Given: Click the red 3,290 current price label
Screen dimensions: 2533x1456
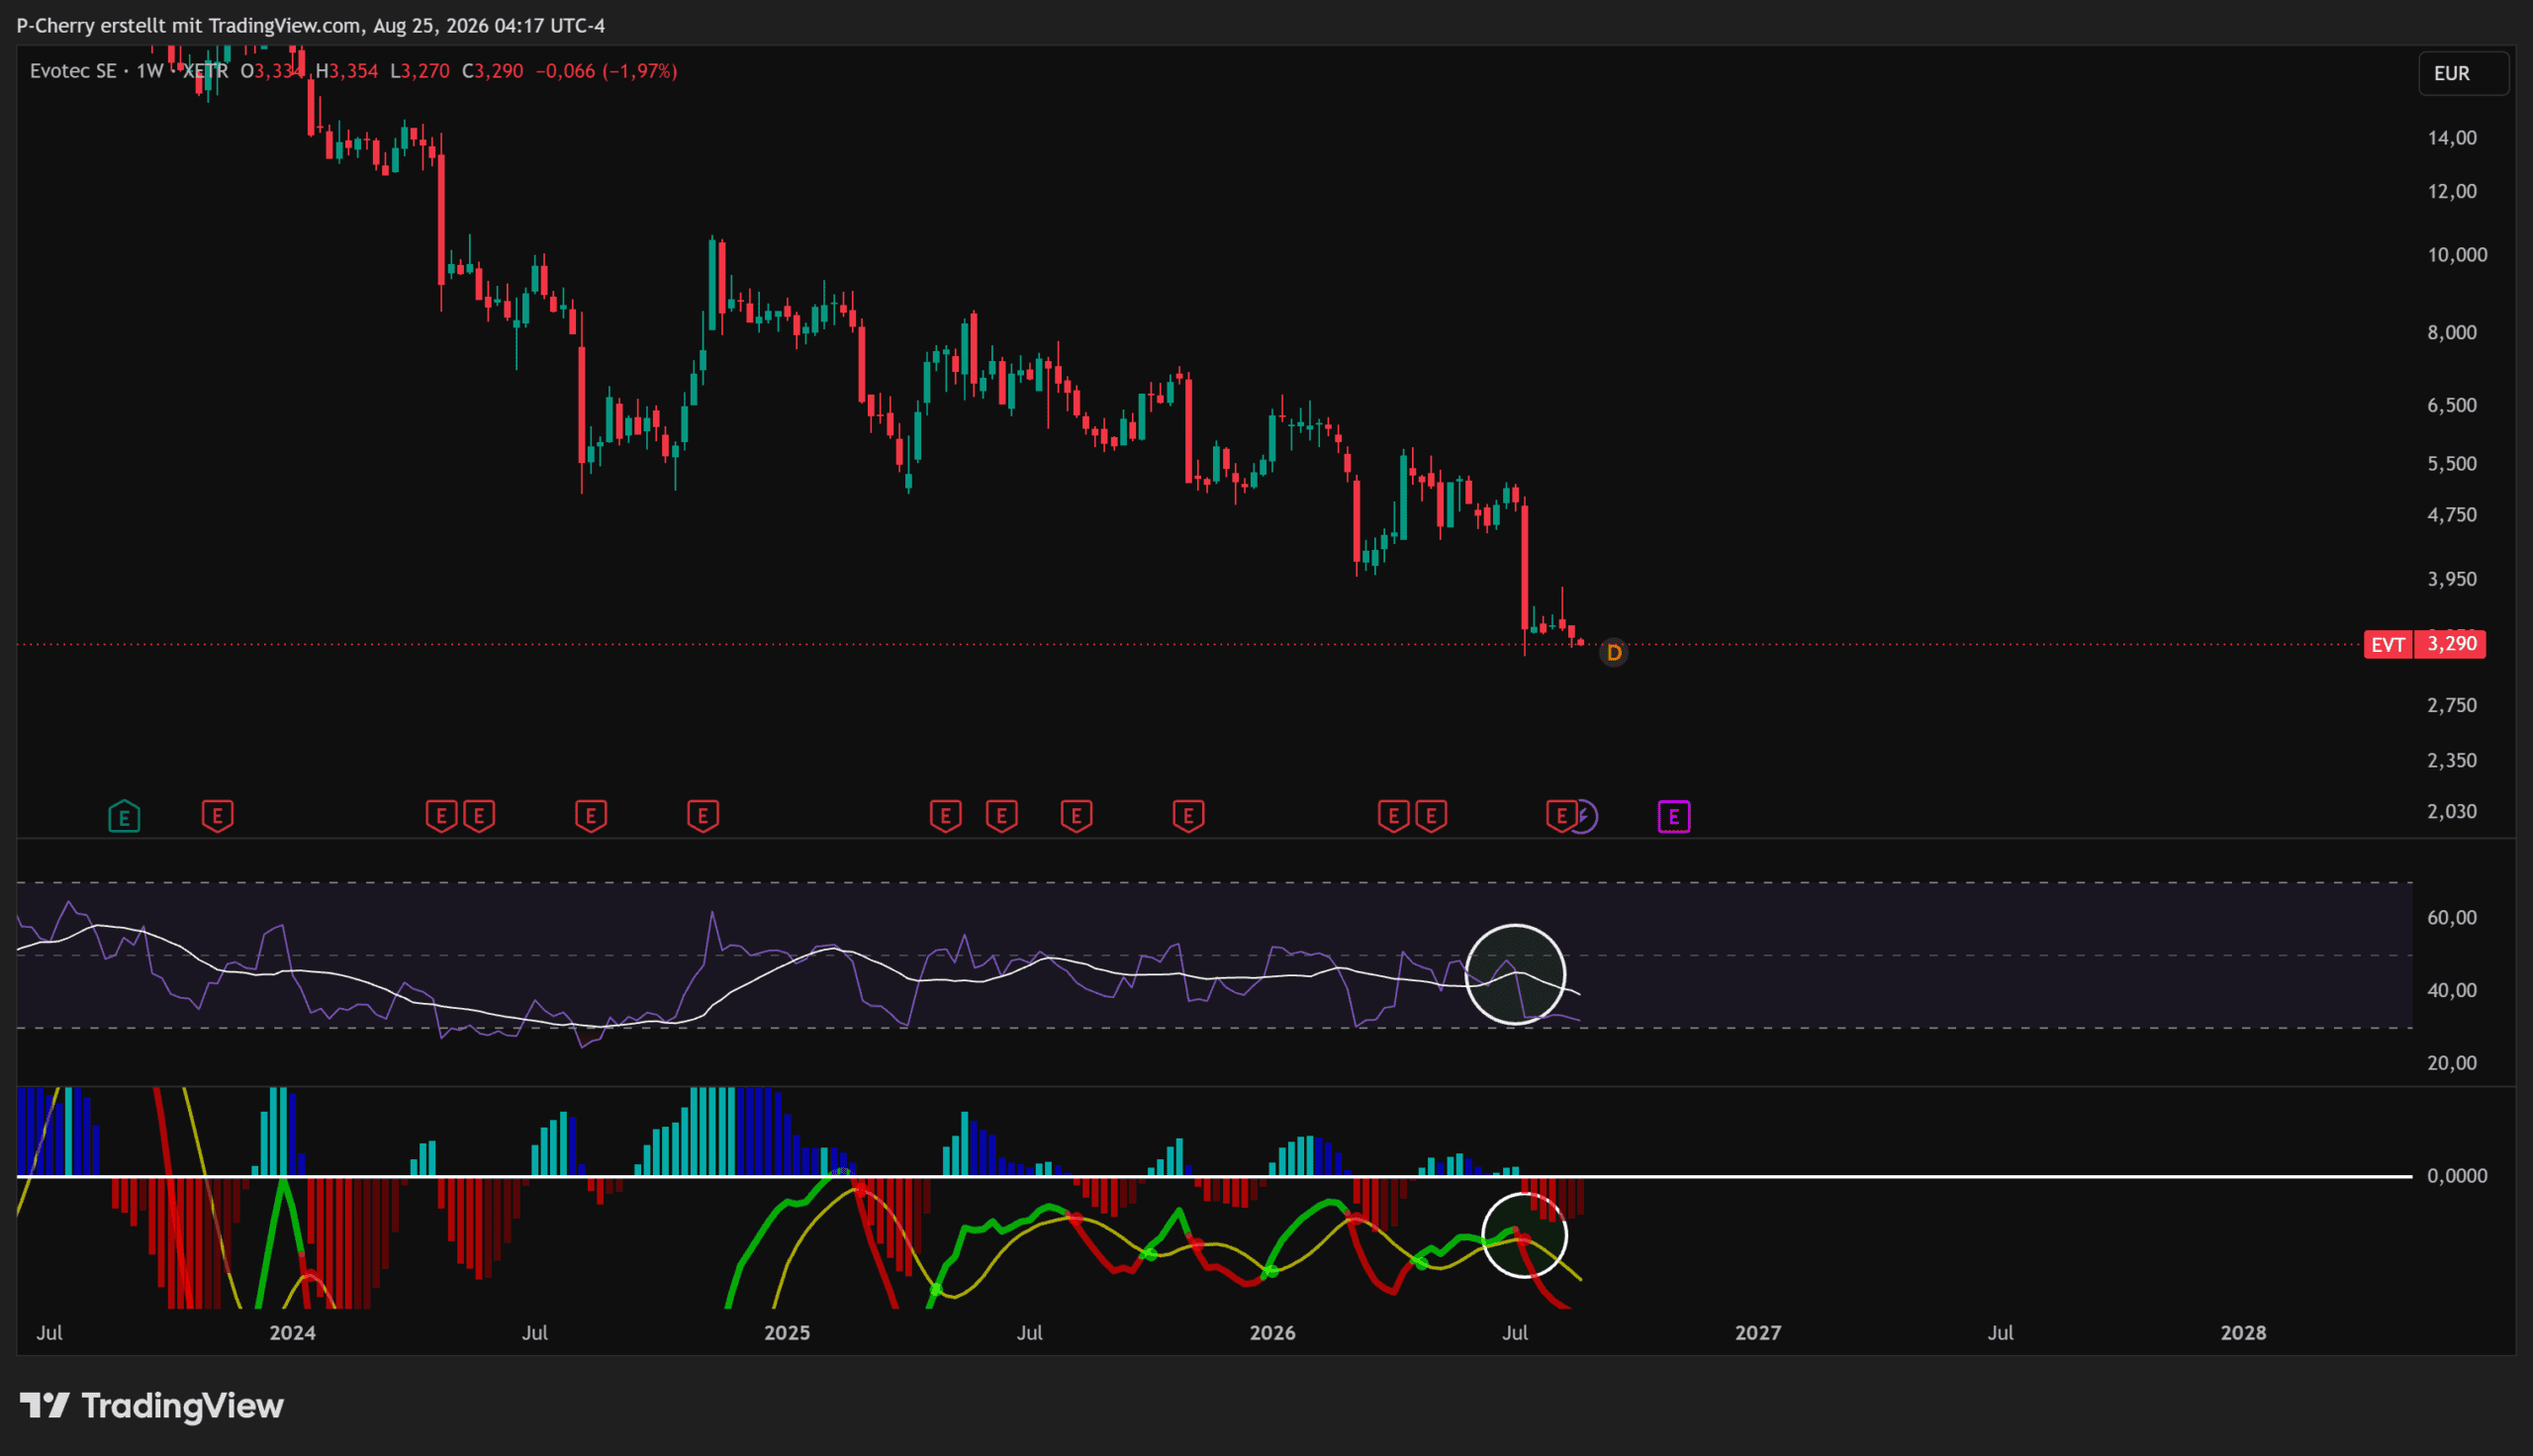Looking at the screenshot, I should click(x=2451, y=644).
